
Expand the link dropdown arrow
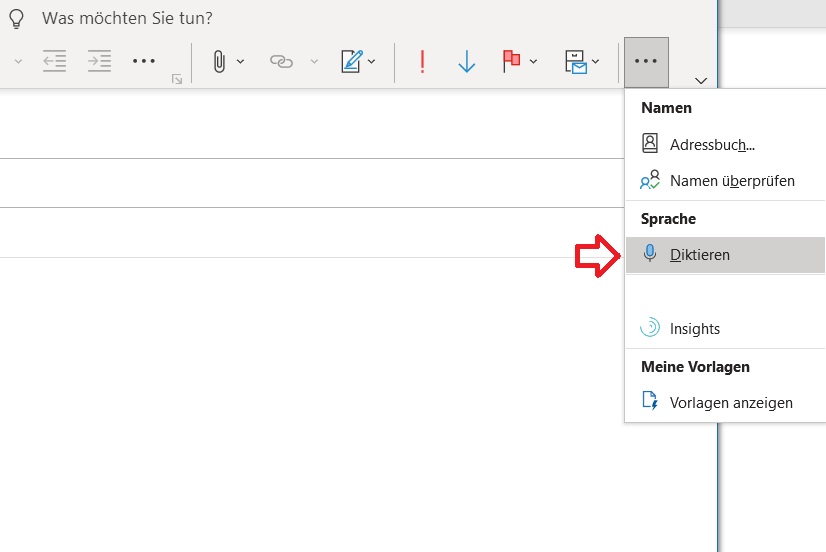(x=314, y=62)
